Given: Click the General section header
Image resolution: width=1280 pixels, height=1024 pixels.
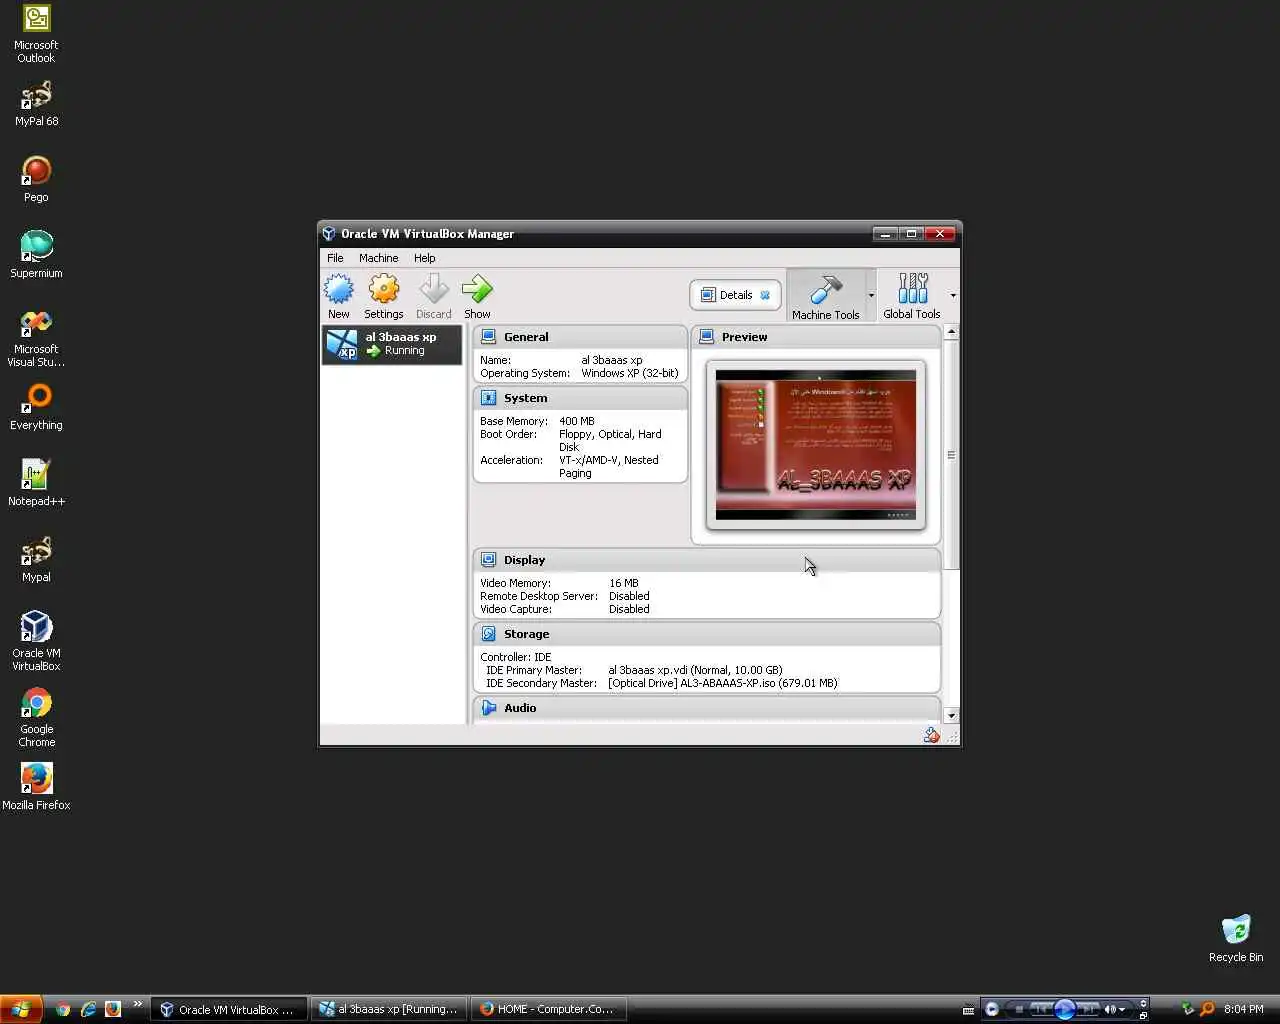Looking at the screenshot, I should click(580, 337).
